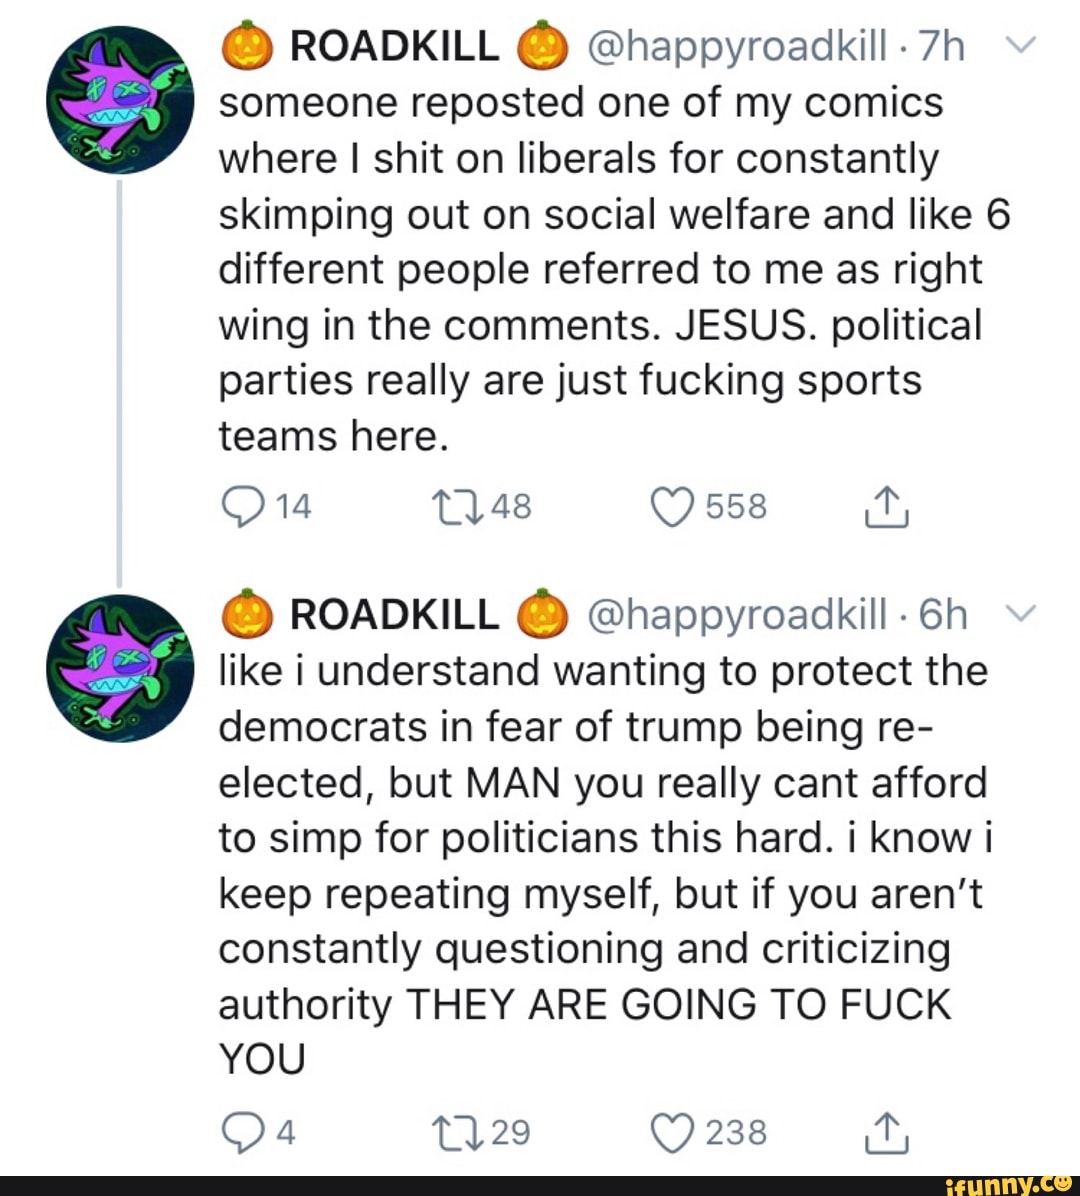This screenshot has width=1080, height=1196.
Task: Open the ROADKILL display name on second tweet
Action: point(394,615)
